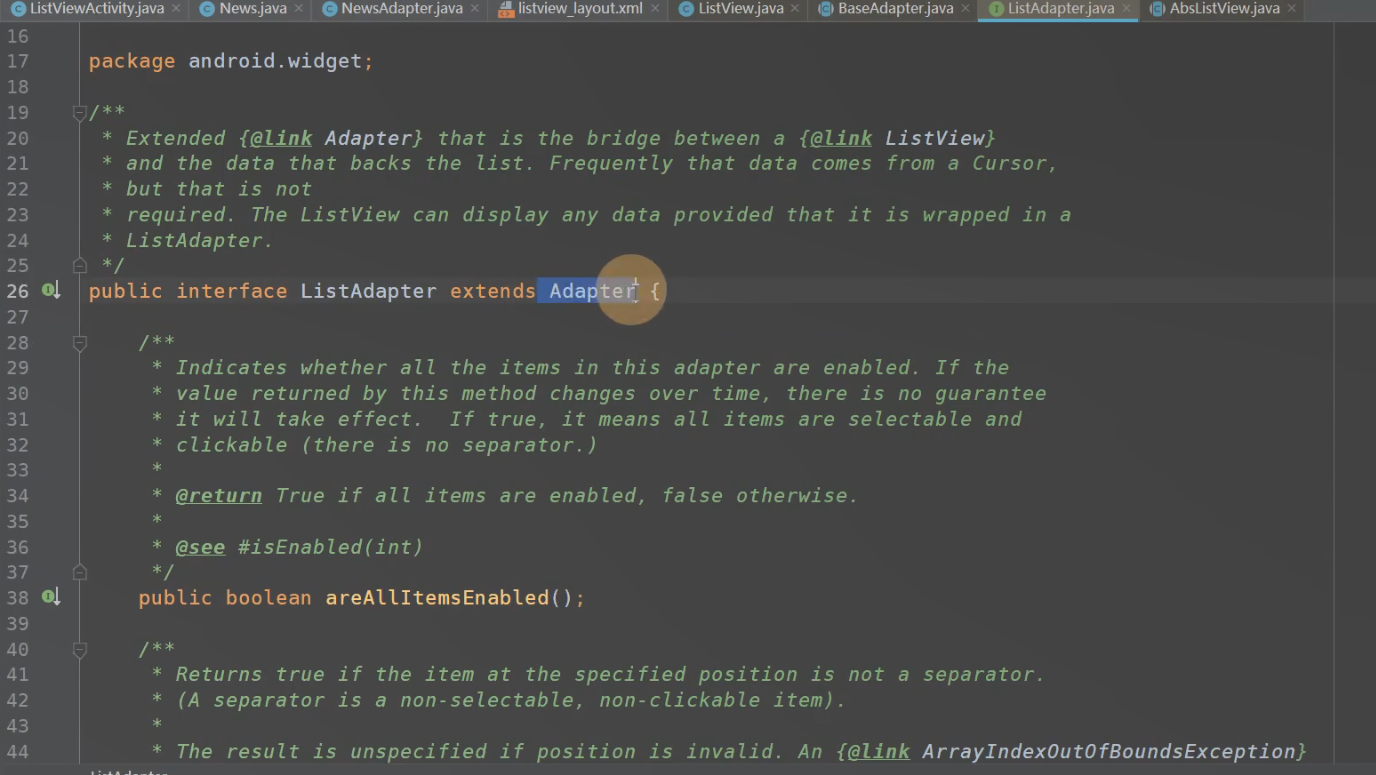Collapse the fold marker at line 37 comment end

80,573
